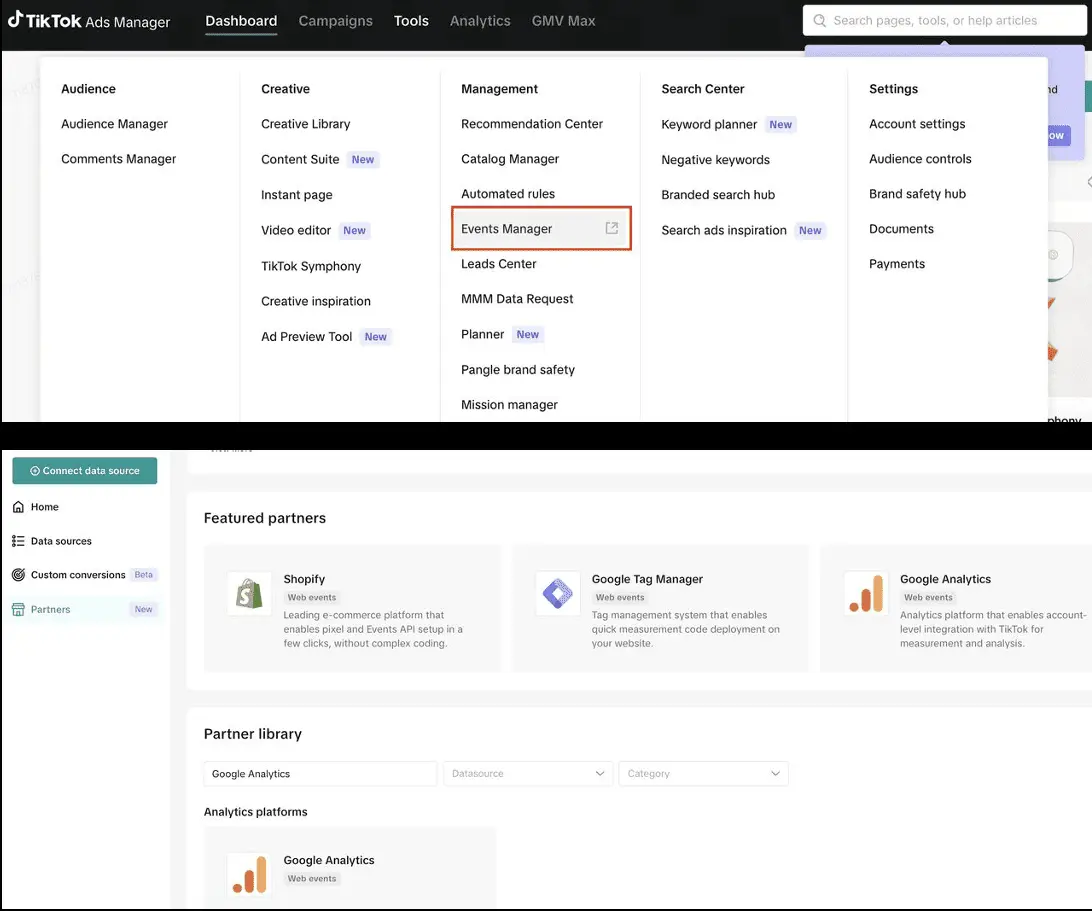Open Branded search hub
Image resolution: width=1092 pixels, height=911 pixels.
(x=718, y=195)
